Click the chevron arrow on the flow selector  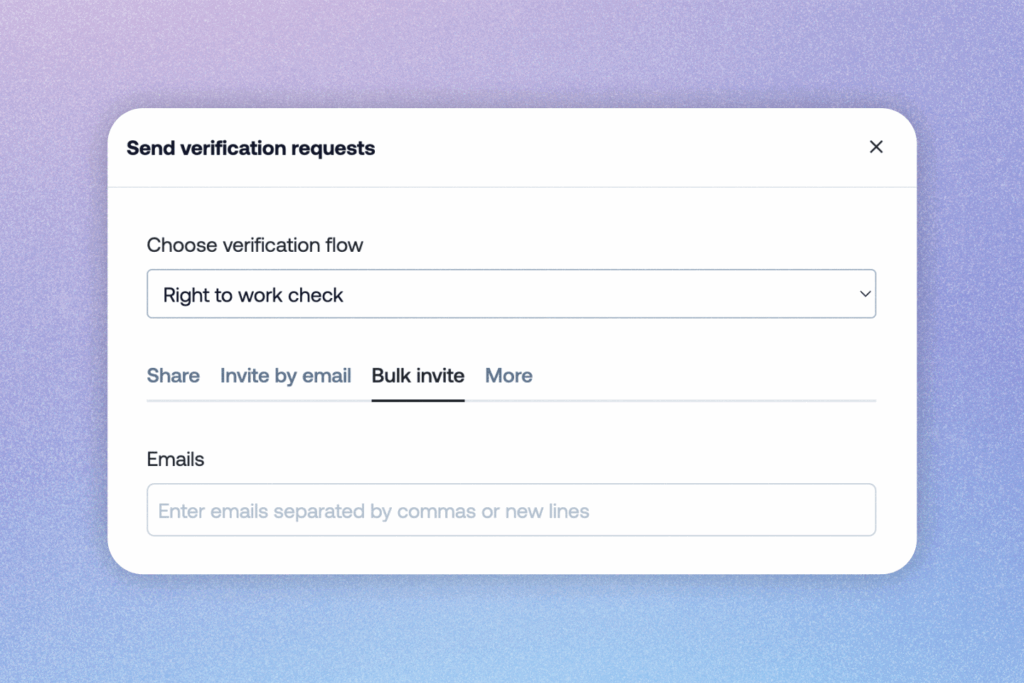click(864, 294)
